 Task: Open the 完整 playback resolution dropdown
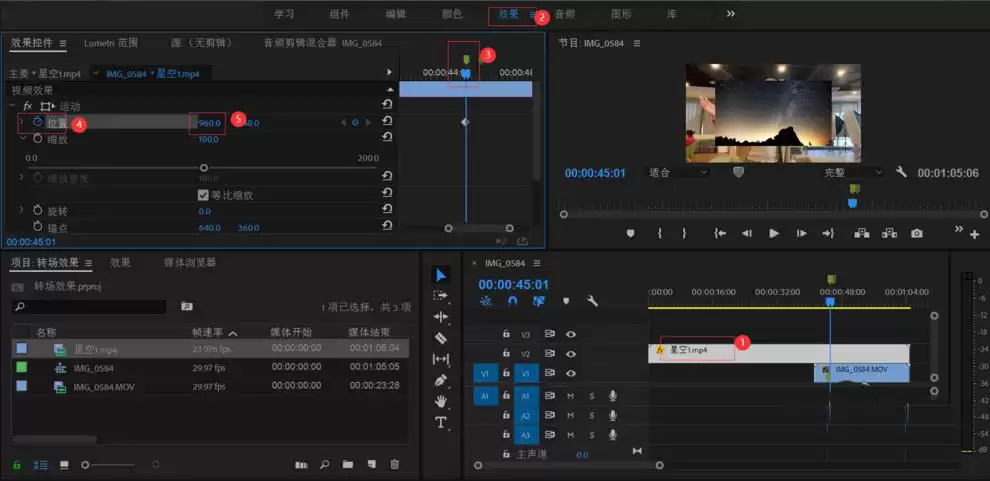pos(853,172)
